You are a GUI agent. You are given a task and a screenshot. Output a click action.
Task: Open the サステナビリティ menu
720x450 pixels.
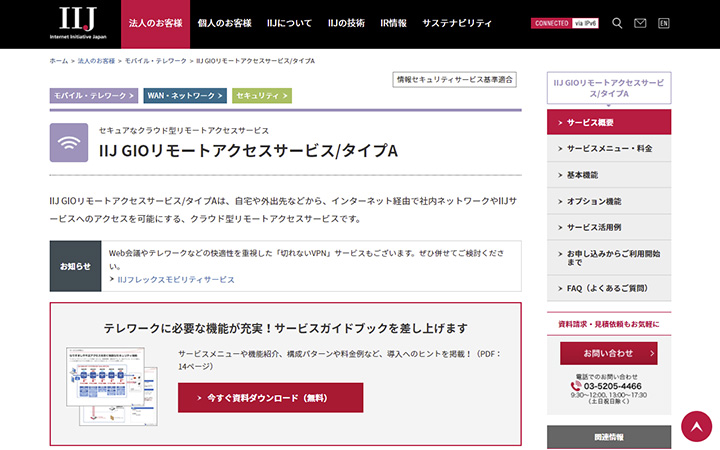[x=457, y=23]
